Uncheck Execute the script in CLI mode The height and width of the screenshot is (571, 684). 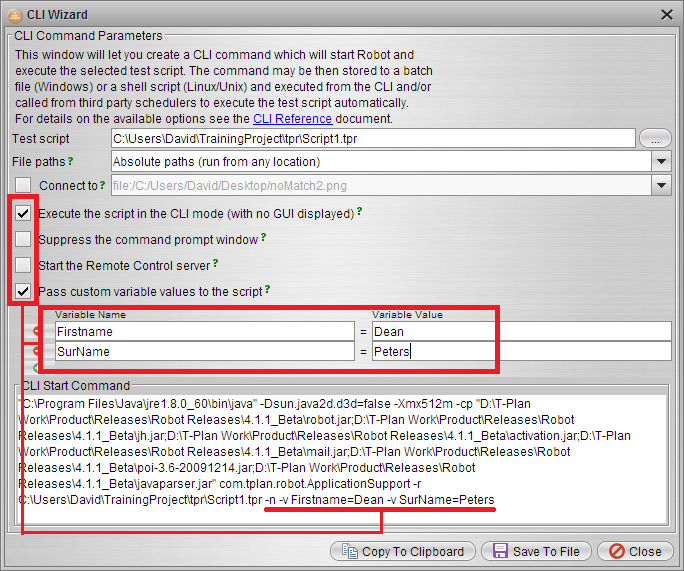click(x=23, y=213)
